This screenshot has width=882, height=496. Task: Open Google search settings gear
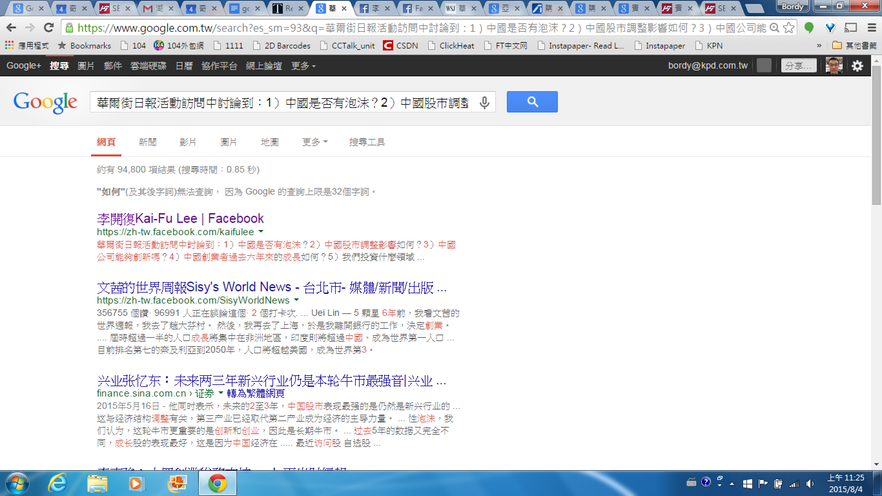pyautogui.click(x=857, y=66)
